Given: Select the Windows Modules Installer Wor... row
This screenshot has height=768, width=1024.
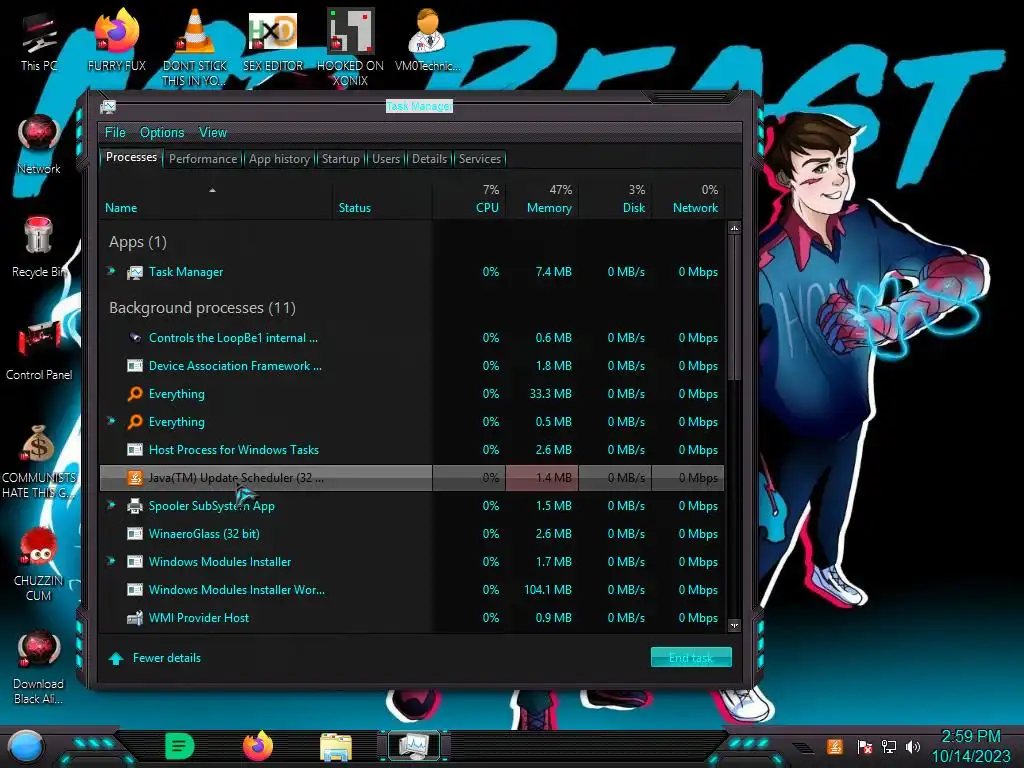Looking at the screenshot, I should click(x=412, y=590).
